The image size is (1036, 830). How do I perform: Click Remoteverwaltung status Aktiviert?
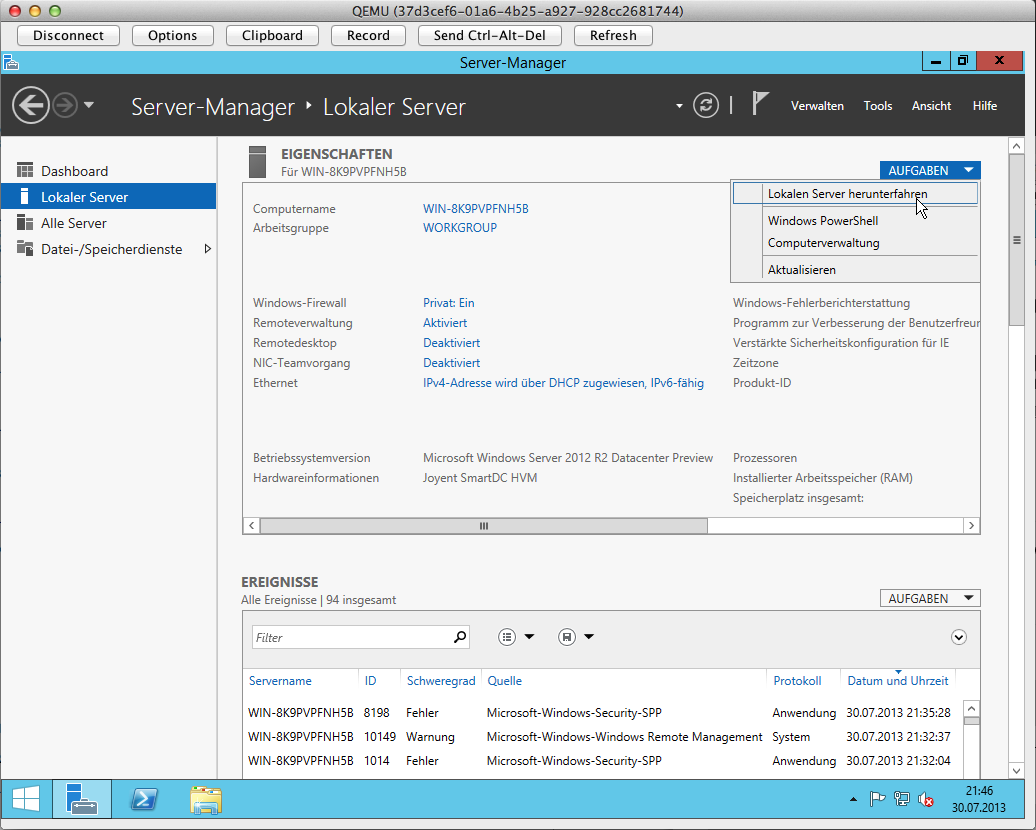tap(445, 323)
